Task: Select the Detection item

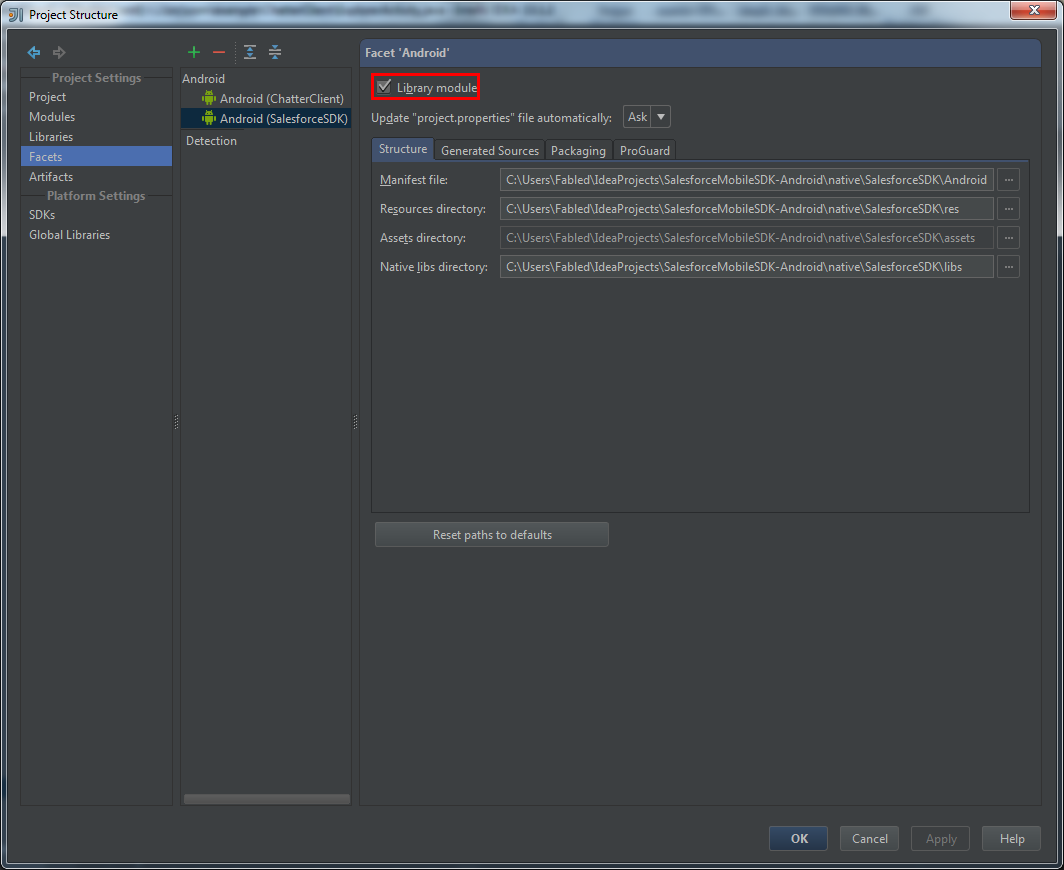Action: (212, 140)
